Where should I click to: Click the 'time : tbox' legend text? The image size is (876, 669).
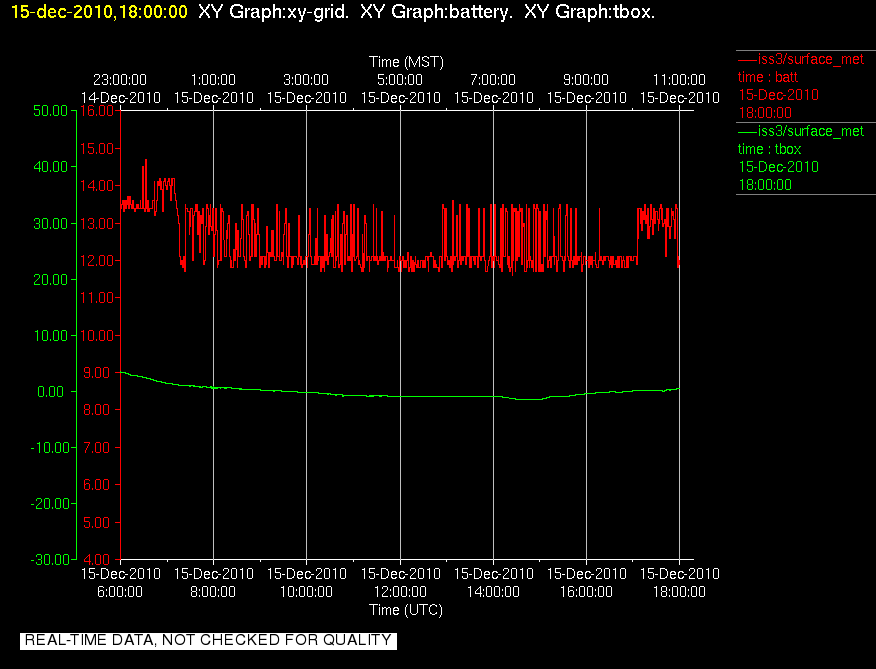click(x=769, y=149)
